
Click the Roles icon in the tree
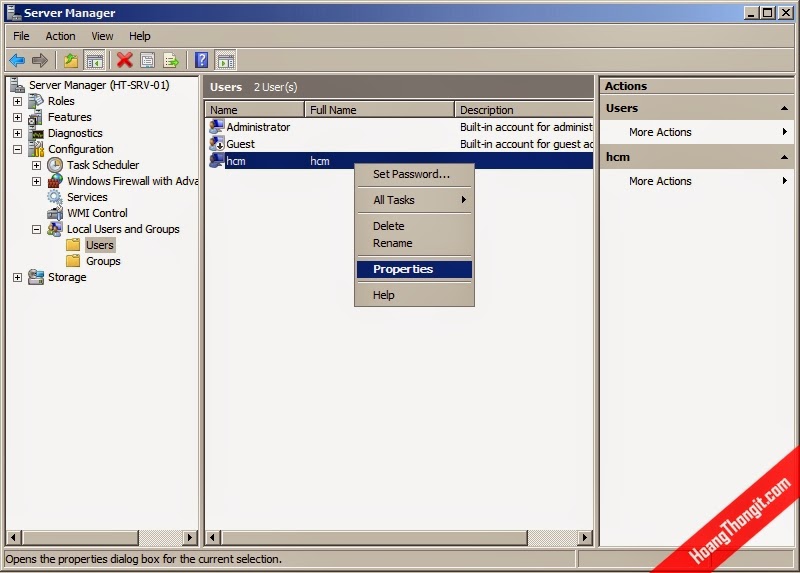(36, 101)
